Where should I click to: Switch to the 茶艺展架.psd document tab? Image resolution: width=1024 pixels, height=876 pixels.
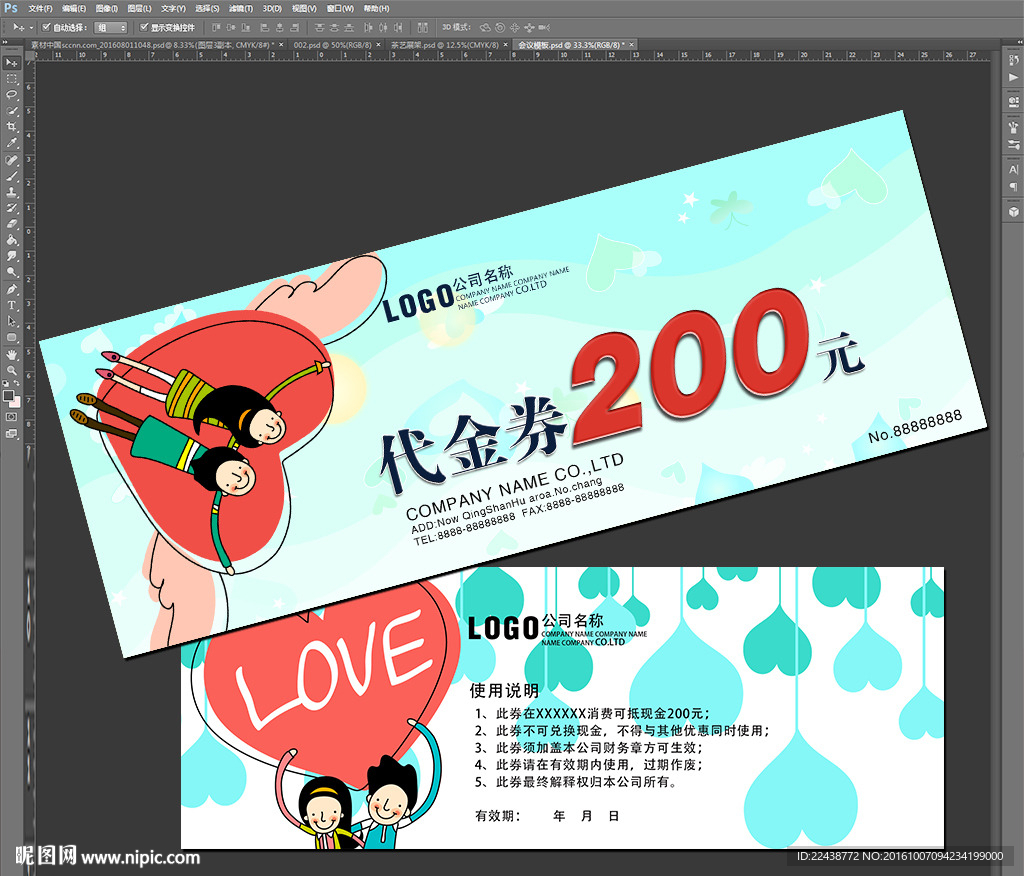[445, 45]
